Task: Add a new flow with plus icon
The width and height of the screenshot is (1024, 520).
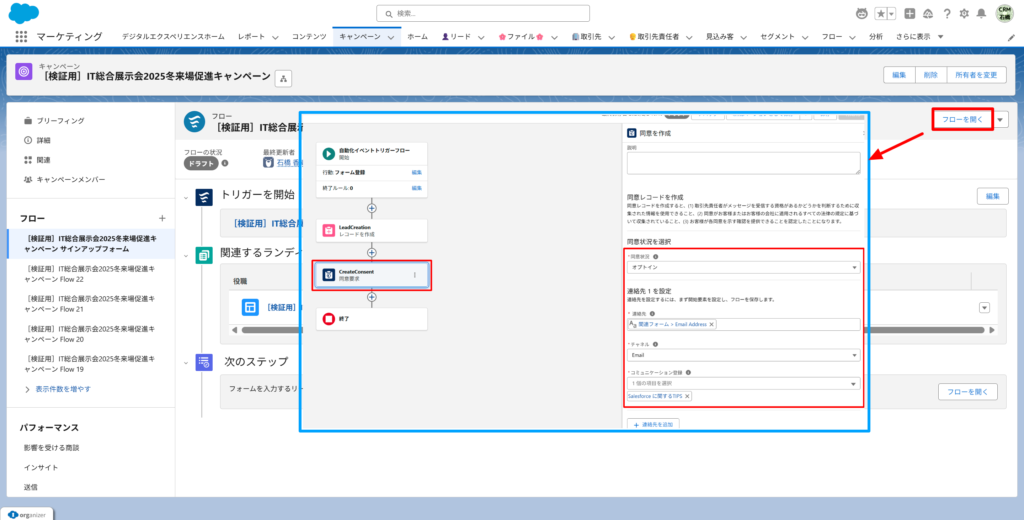Action: (163, 218)
